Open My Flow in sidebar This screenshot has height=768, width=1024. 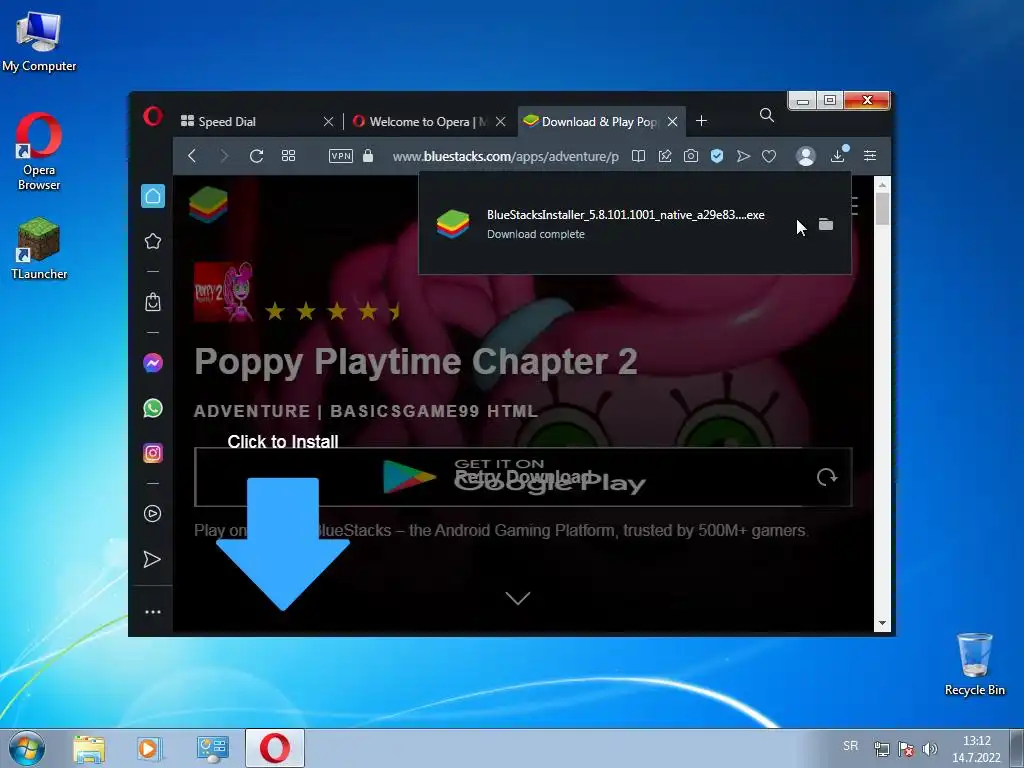point(152,560)
